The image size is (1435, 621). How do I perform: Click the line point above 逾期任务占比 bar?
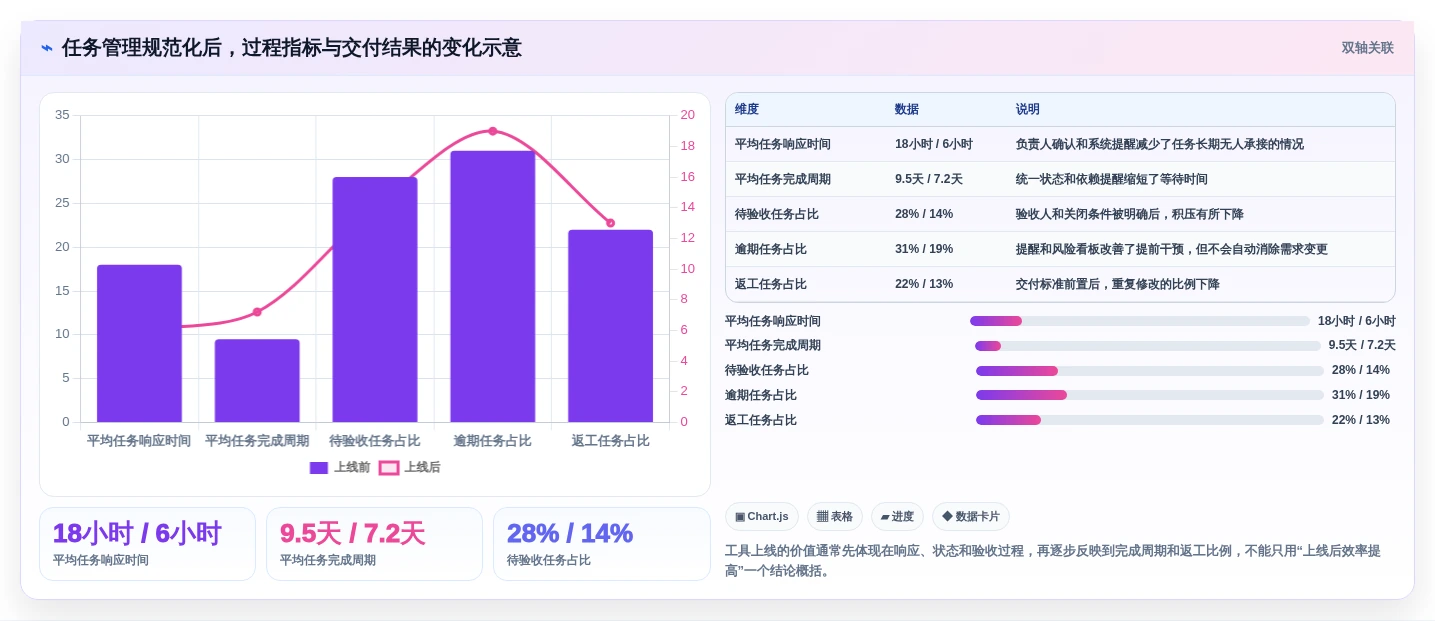click(x=493, y=131)
